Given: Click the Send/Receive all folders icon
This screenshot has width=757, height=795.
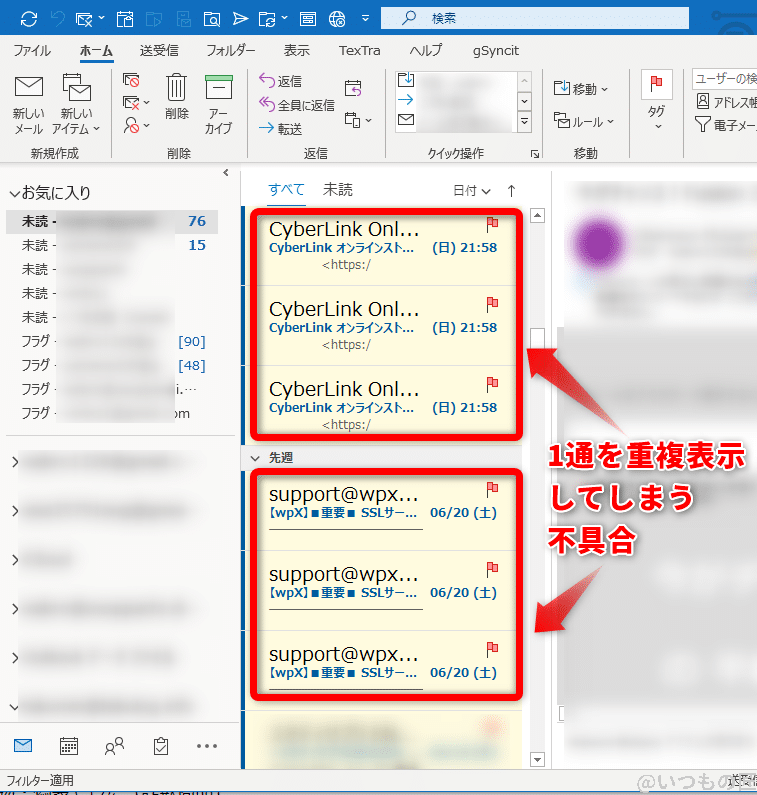Looking at the screenshot, I should pyautogui.click(x=28, y=19).
